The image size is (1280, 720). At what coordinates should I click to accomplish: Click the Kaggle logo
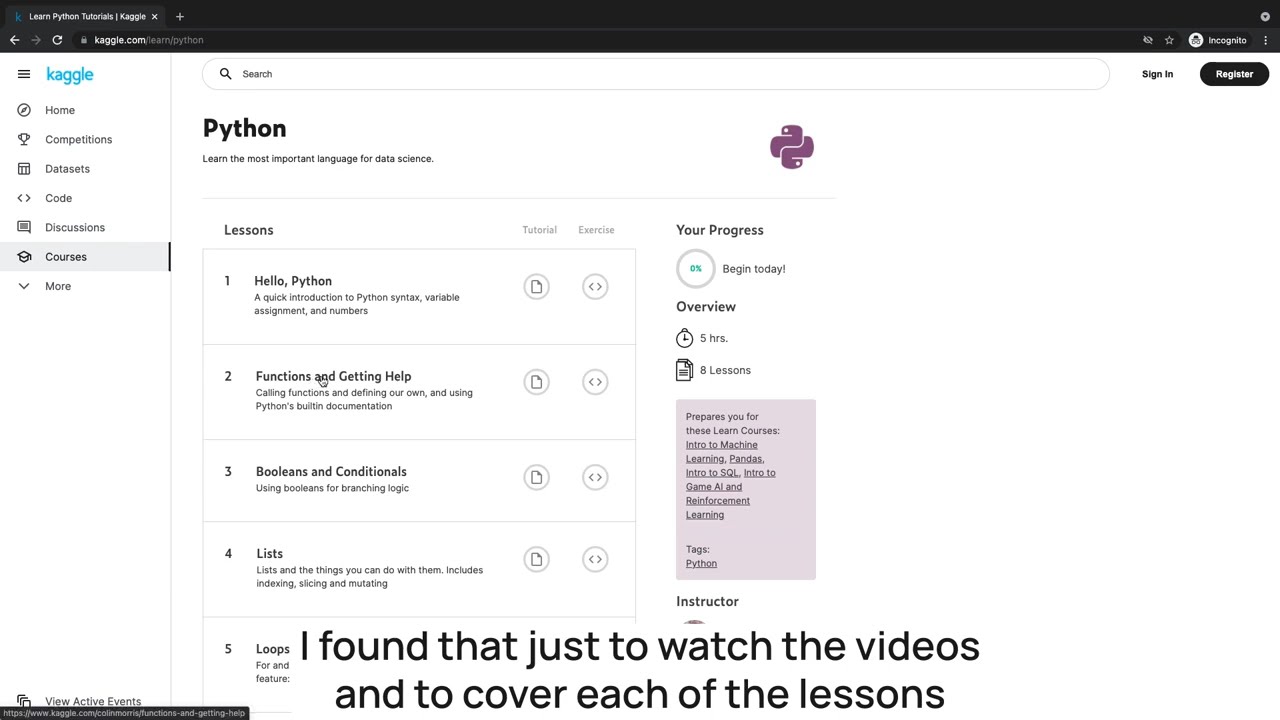click(70, 75)
